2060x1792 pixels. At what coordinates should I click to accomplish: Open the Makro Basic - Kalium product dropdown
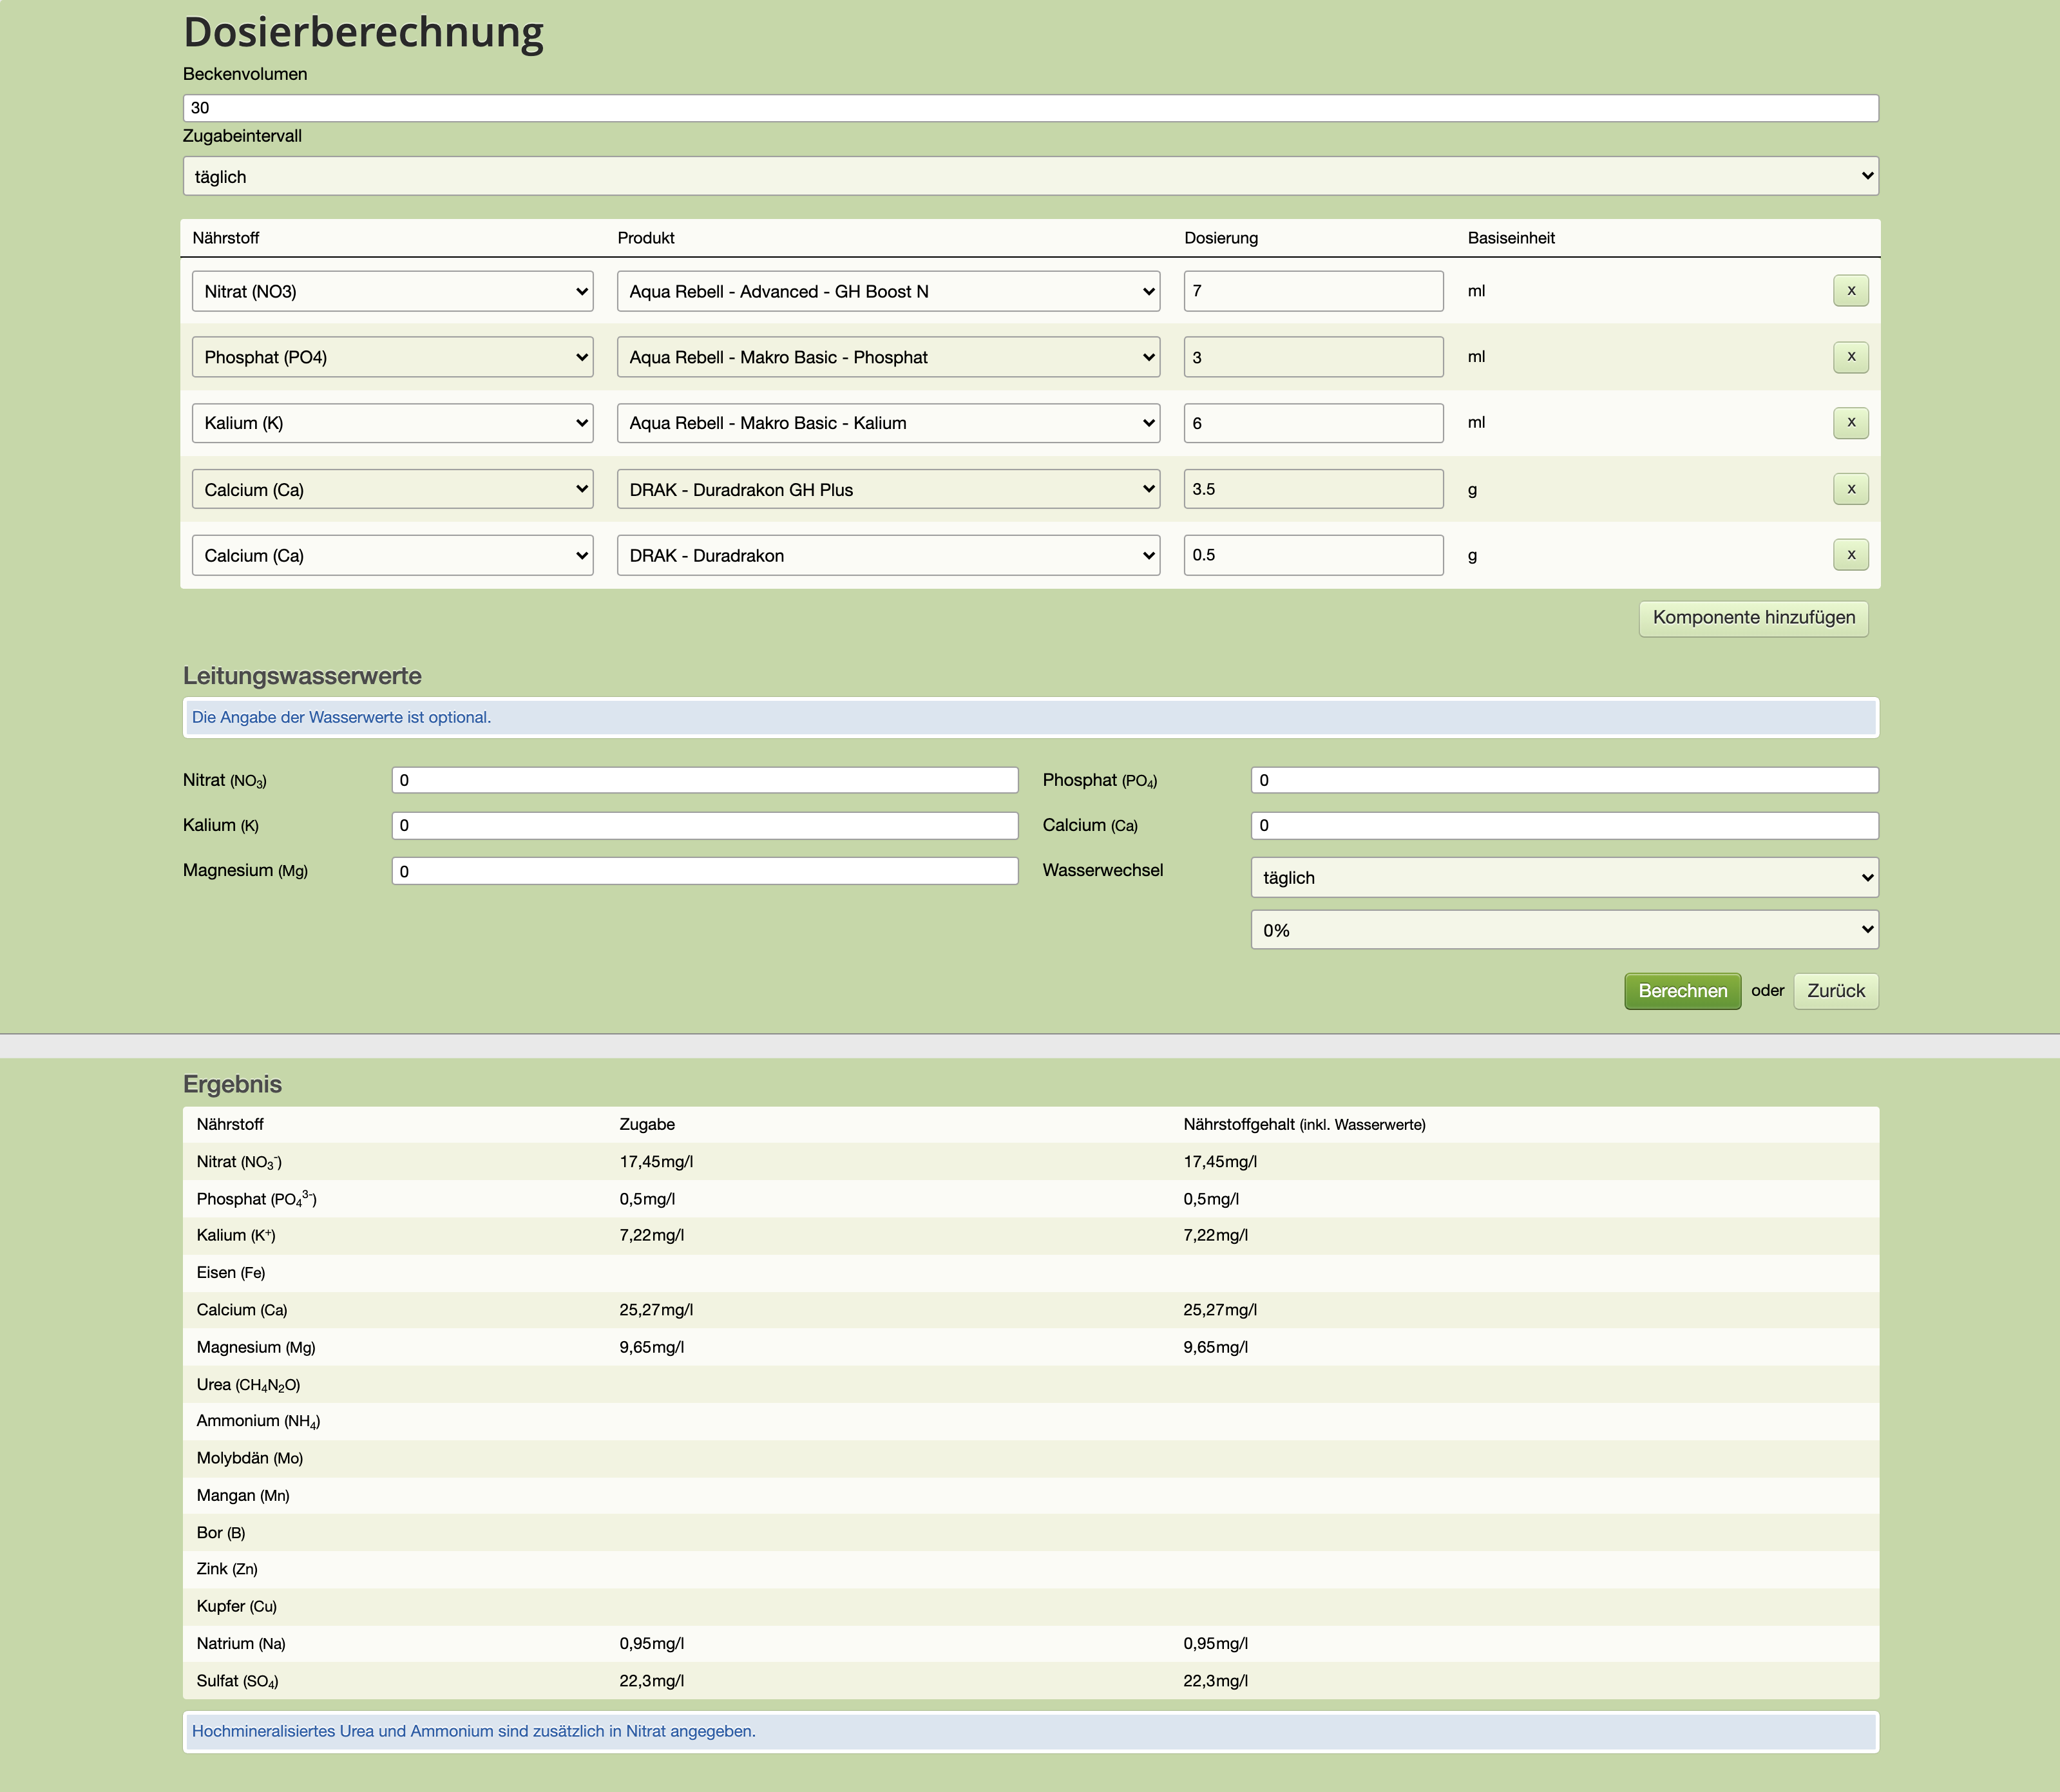coord(888,423)
